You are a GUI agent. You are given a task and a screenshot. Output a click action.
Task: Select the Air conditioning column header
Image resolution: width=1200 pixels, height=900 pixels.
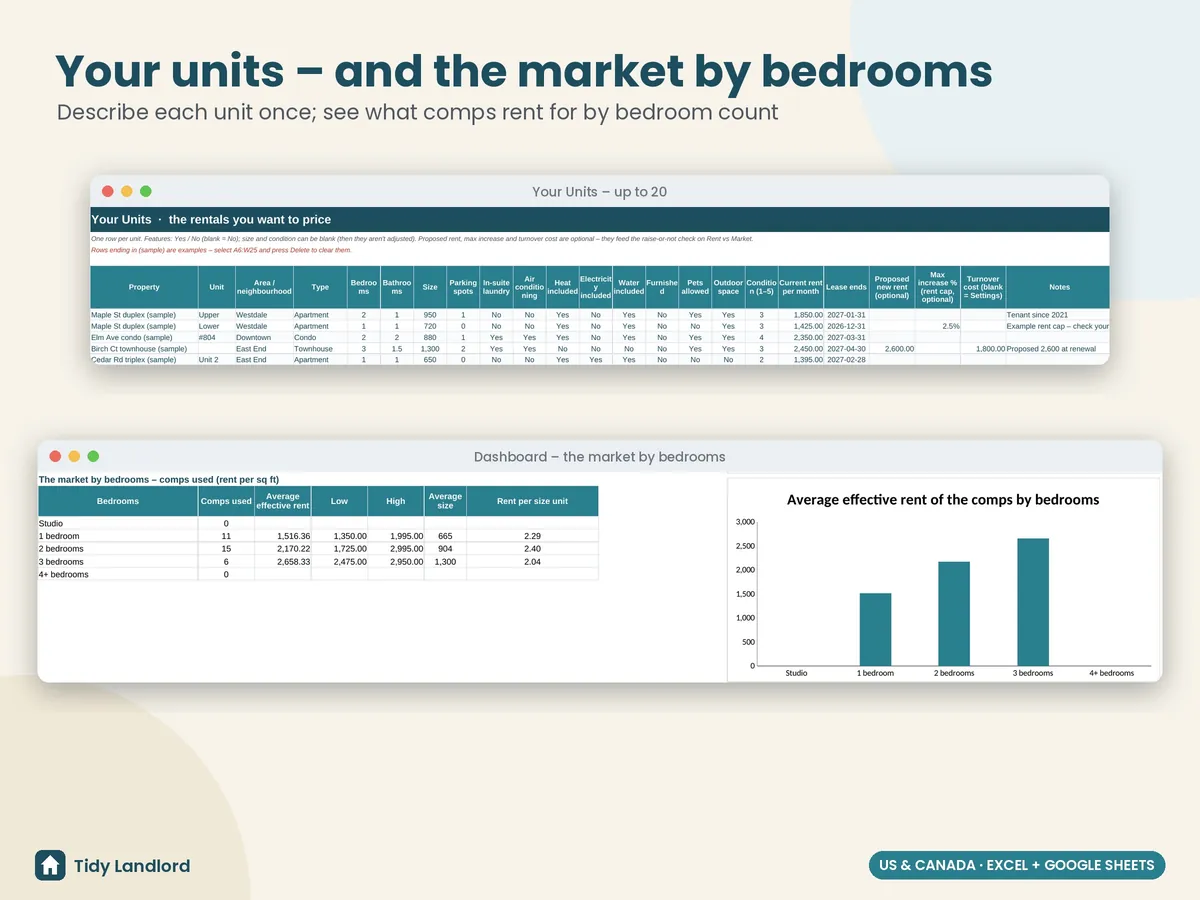(529, 287)
